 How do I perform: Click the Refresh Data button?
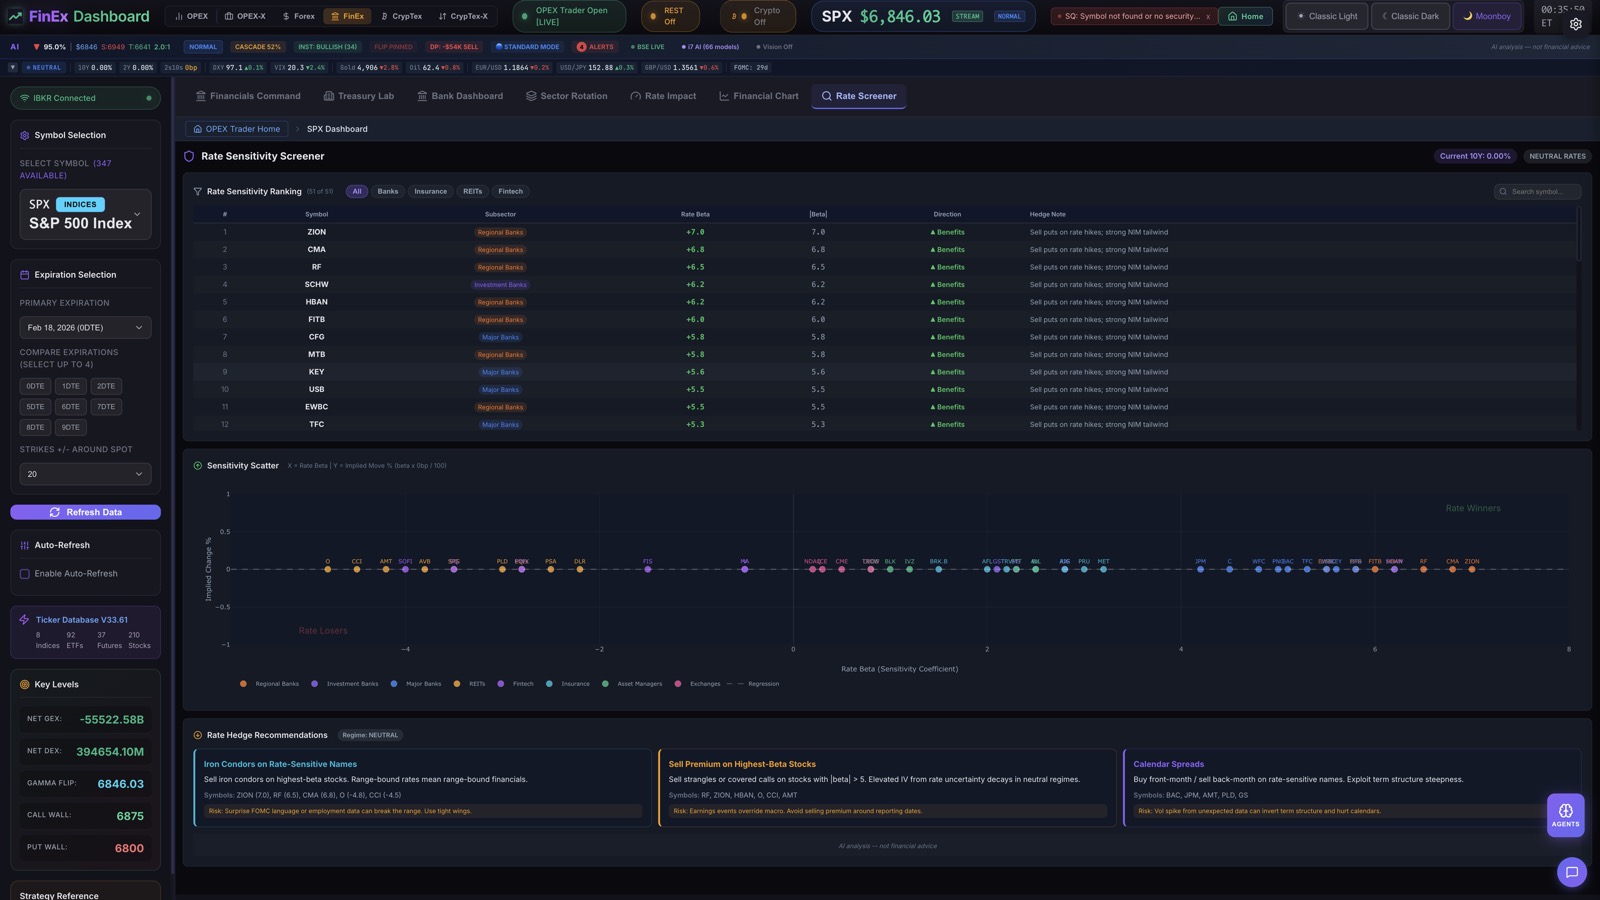(85, 511)
